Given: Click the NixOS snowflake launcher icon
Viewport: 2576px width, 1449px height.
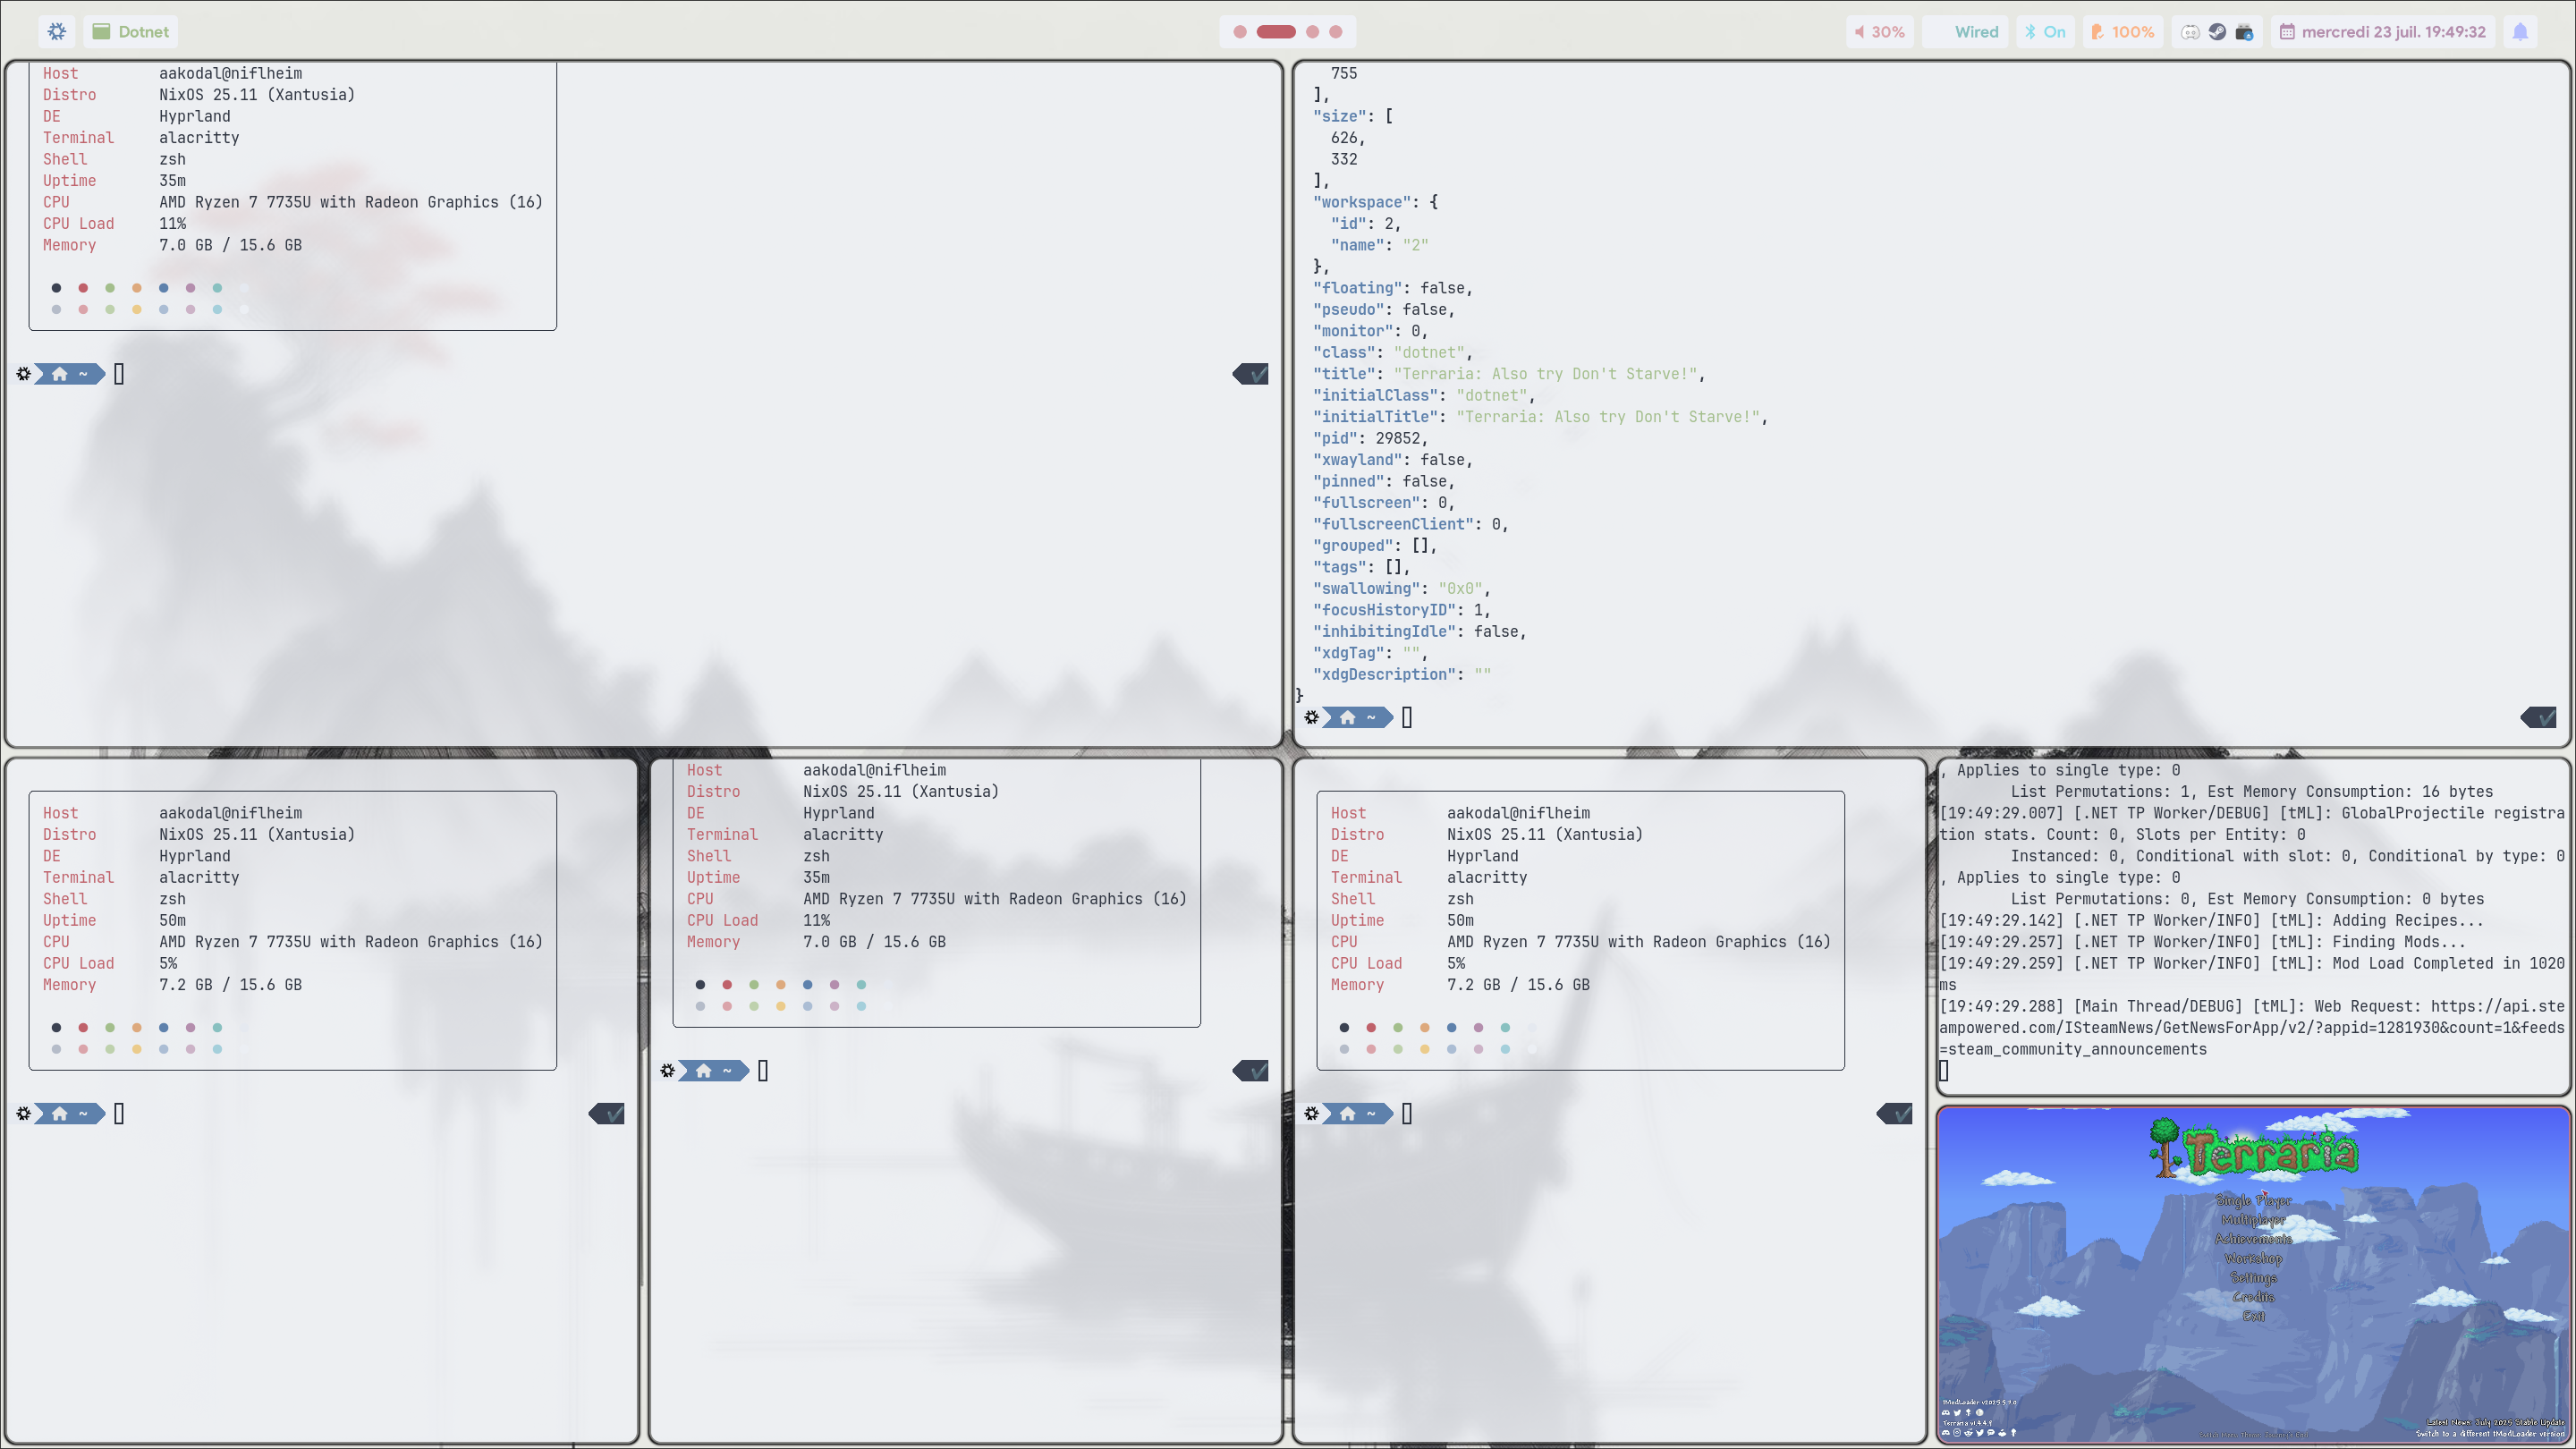Looking at the screenshot, I should click(57, 31).
